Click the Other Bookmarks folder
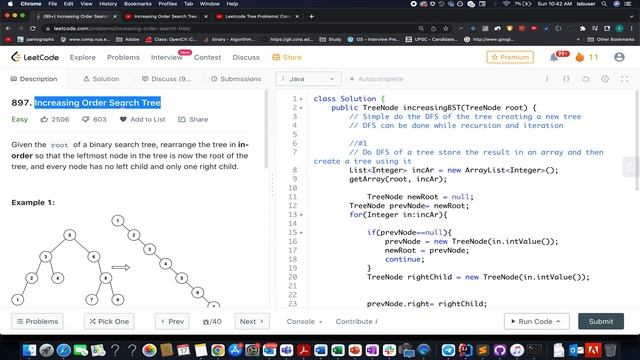640x360 pixels. tap(611, 40)
